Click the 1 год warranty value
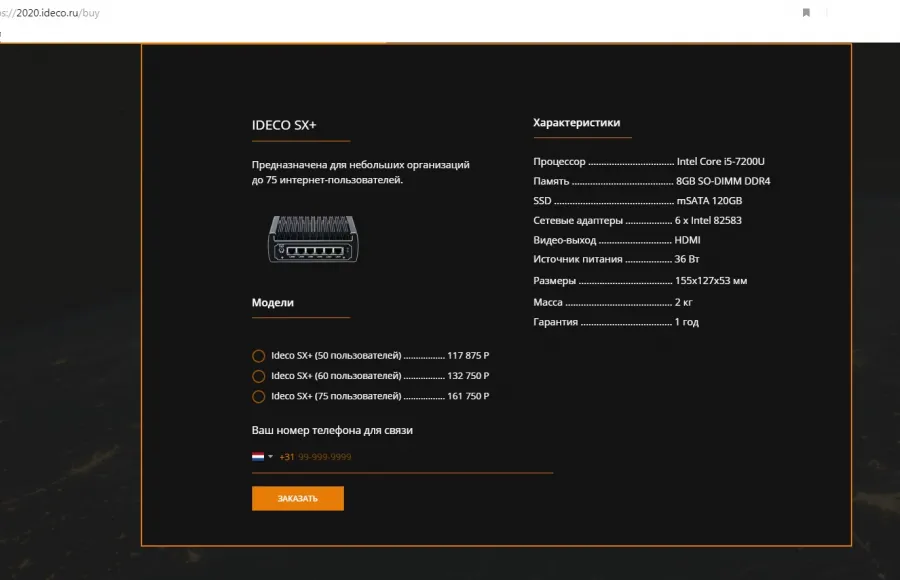900x580 pixels. point(686,322)
